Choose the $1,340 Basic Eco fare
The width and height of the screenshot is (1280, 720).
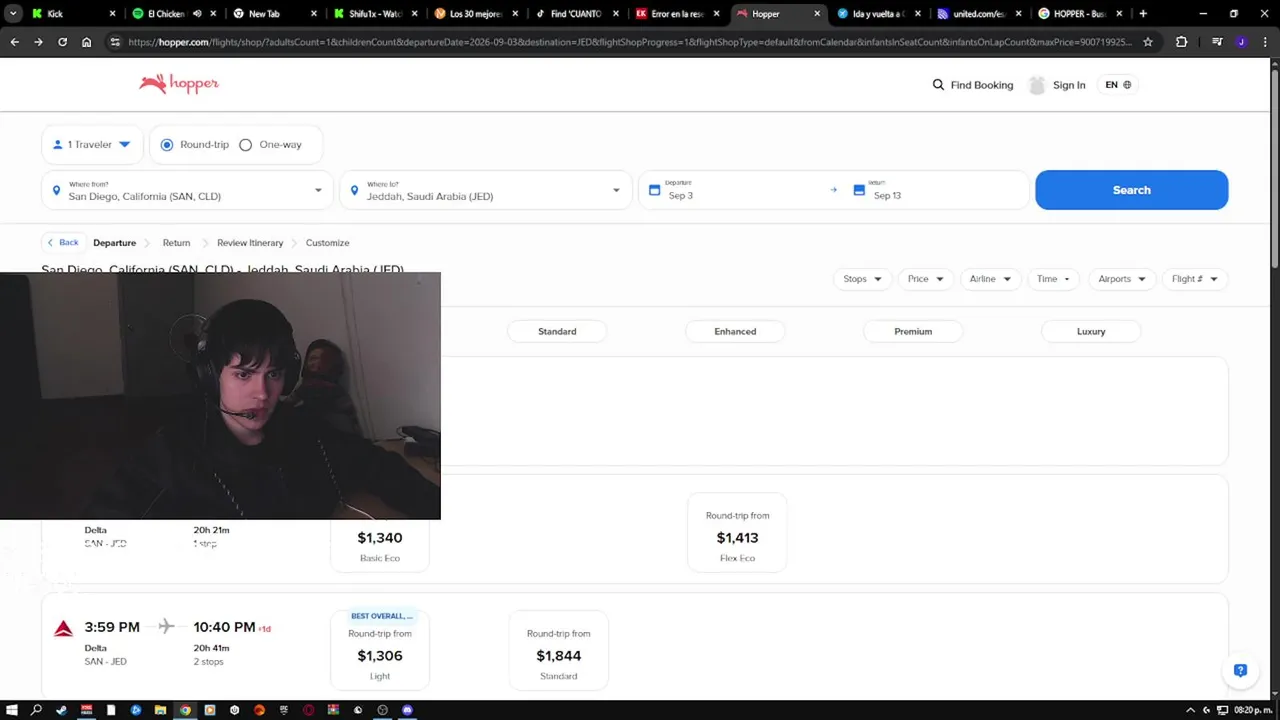pos(379,538)
